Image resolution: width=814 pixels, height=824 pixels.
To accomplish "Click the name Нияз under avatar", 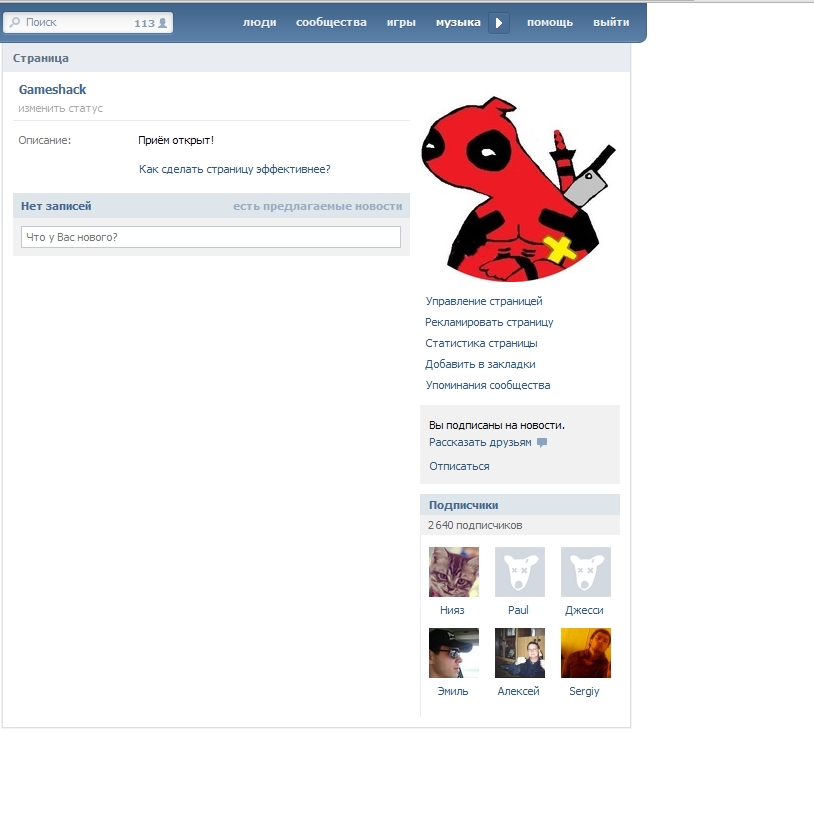I will click(x=452, y=610).
